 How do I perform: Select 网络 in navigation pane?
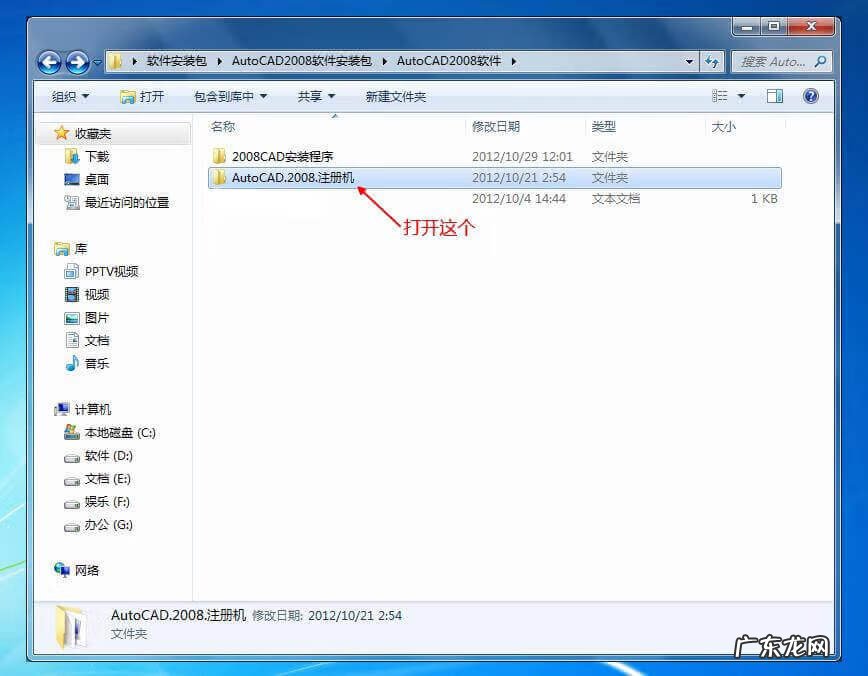[87, 570]
